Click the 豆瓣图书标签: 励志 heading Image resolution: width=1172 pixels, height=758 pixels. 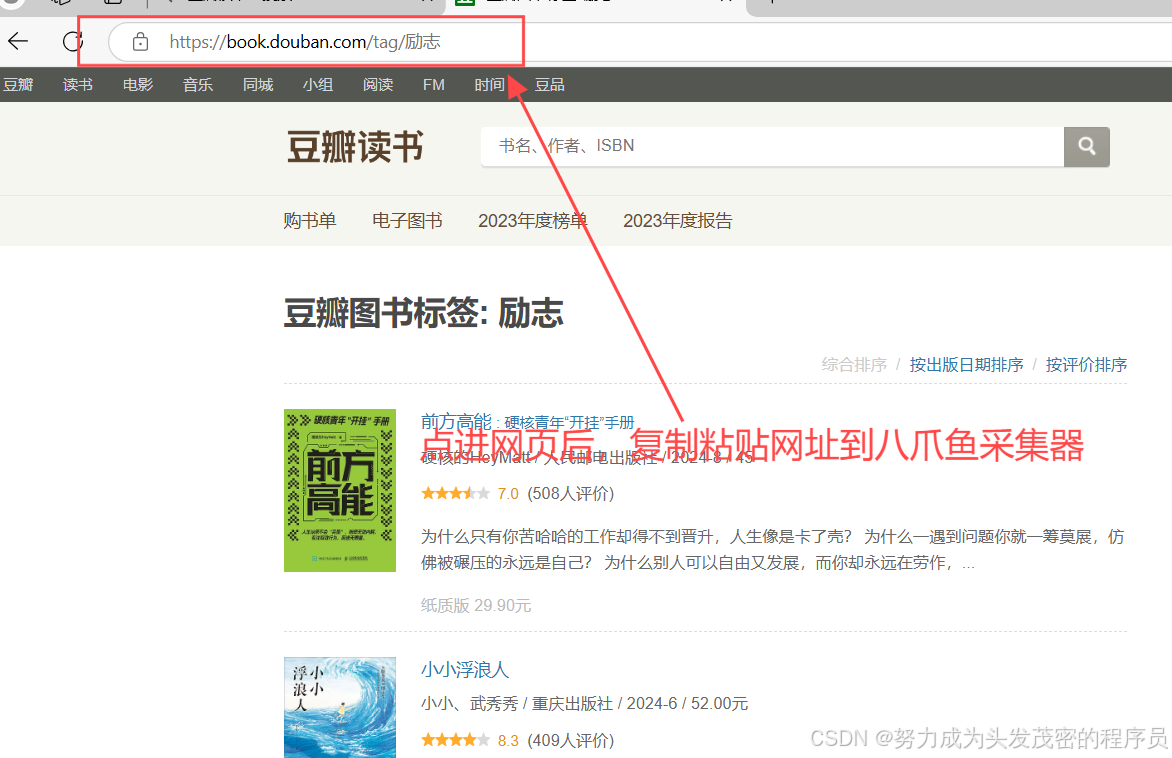pyautogui.click(x=424, y=312)
